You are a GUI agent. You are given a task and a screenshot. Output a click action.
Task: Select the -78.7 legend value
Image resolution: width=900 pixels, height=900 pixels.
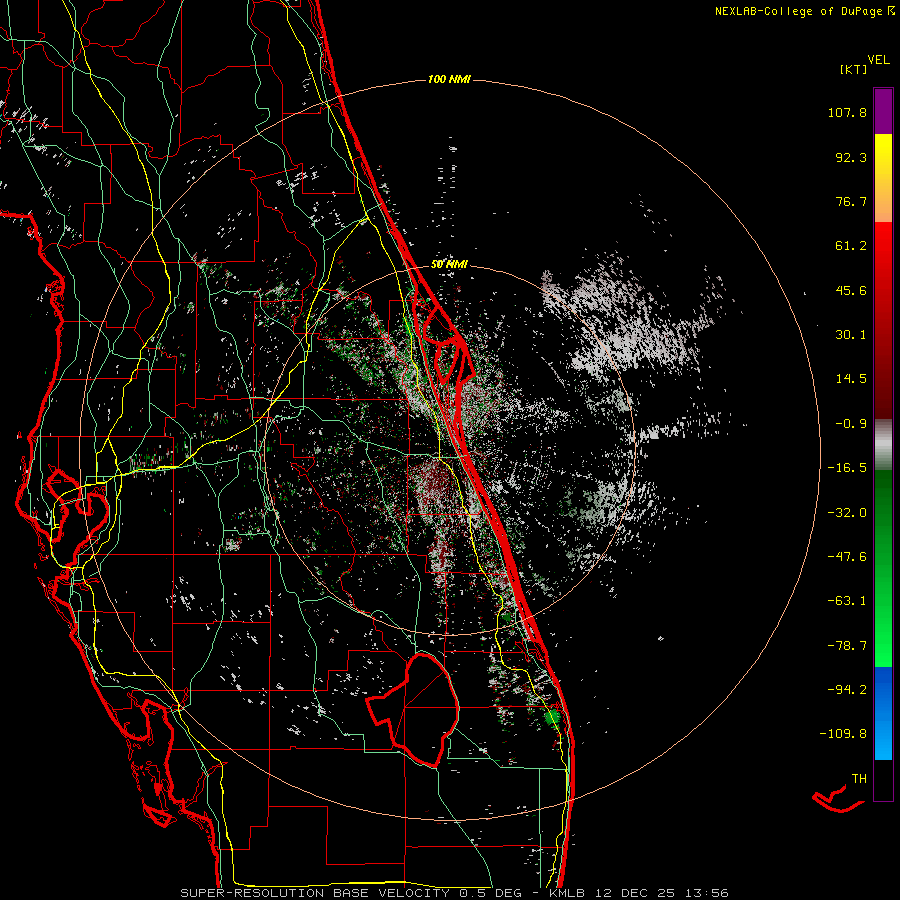[847, 646]
